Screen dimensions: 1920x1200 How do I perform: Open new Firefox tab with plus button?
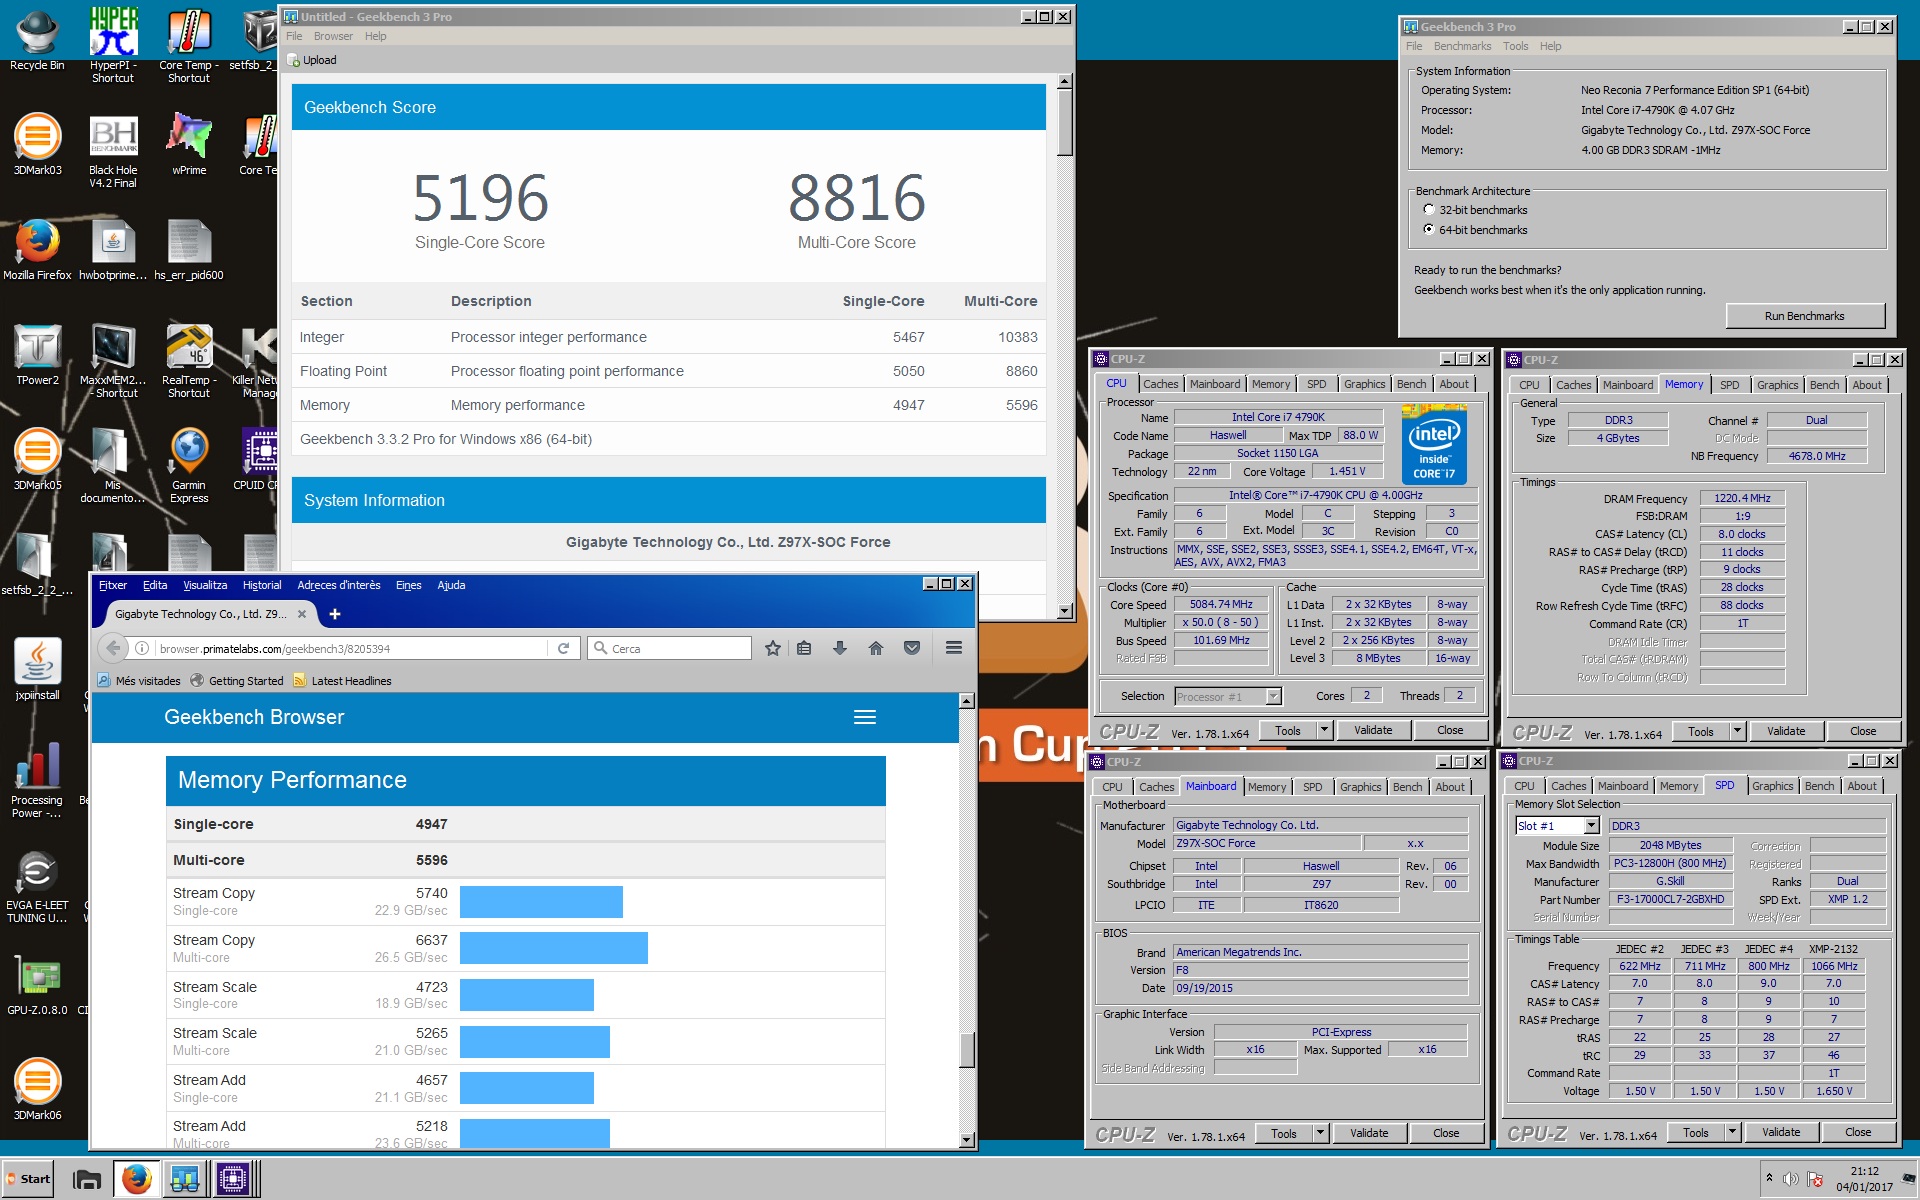coord(335,614)
